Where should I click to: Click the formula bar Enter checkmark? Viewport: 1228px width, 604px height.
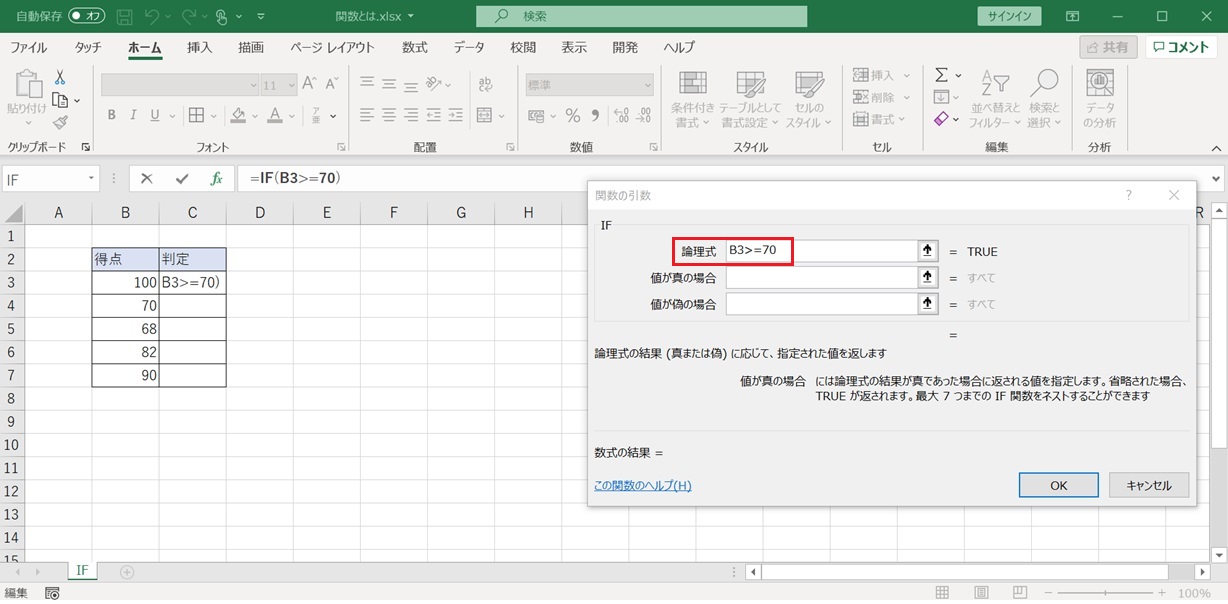(x=181, y=179)
